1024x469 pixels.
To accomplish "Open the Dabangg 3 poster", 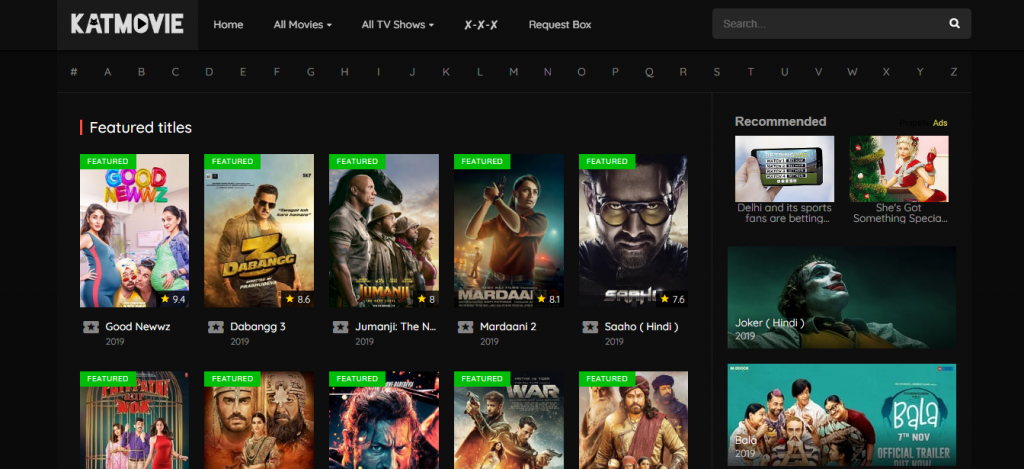I will point(259,231).
